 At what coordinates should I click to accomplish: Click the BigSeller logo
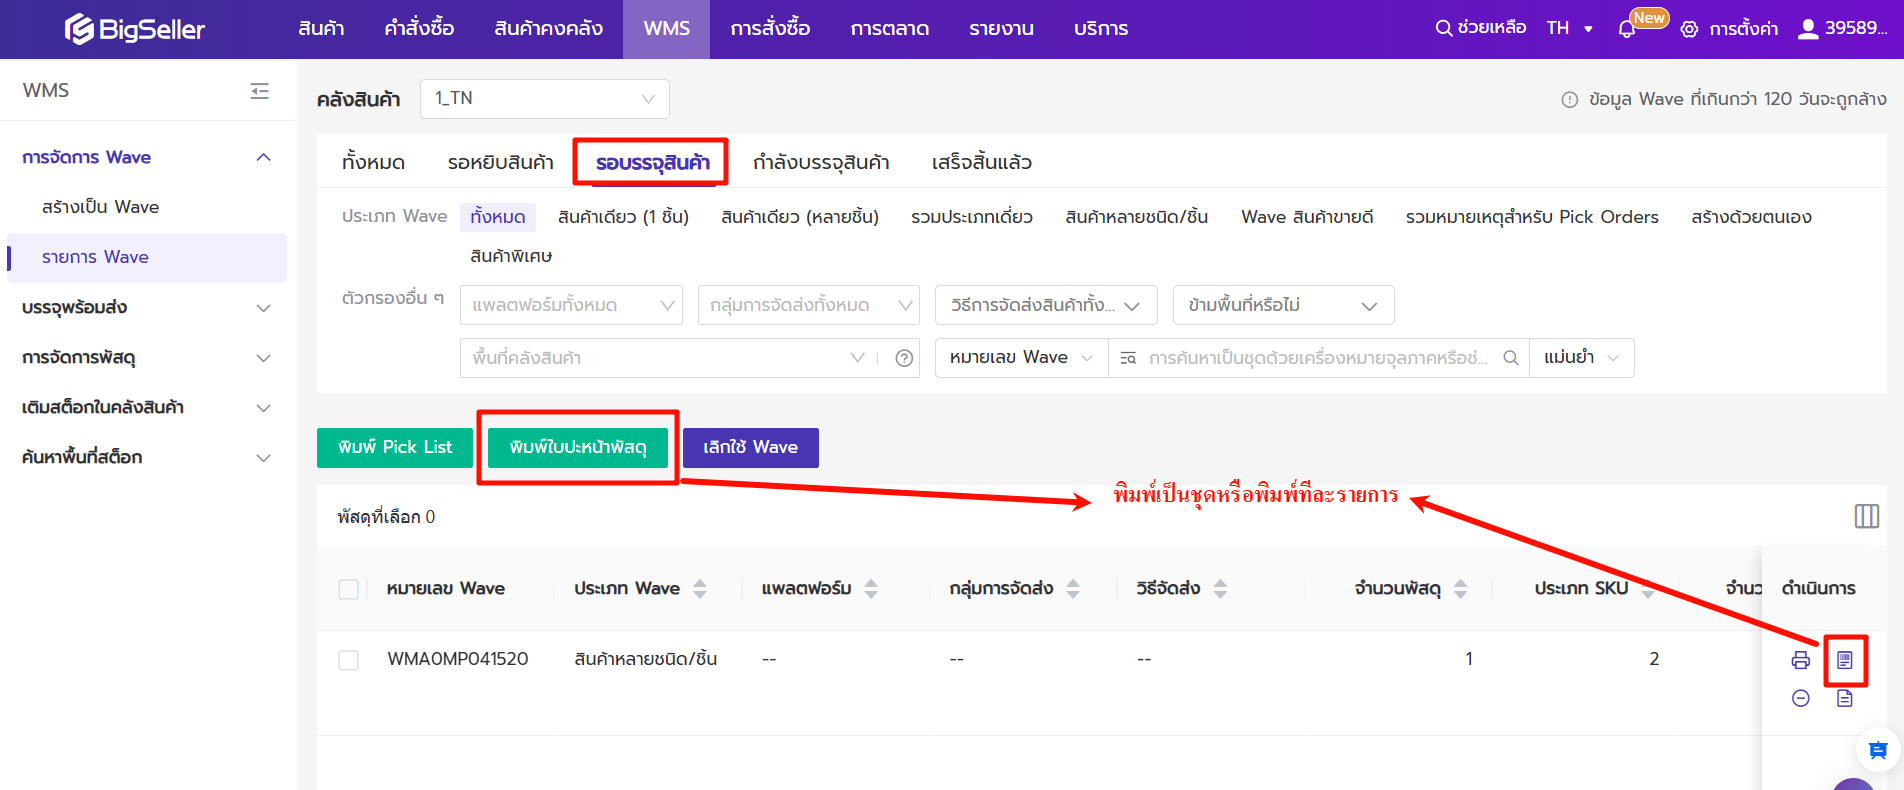pos(134,29)
